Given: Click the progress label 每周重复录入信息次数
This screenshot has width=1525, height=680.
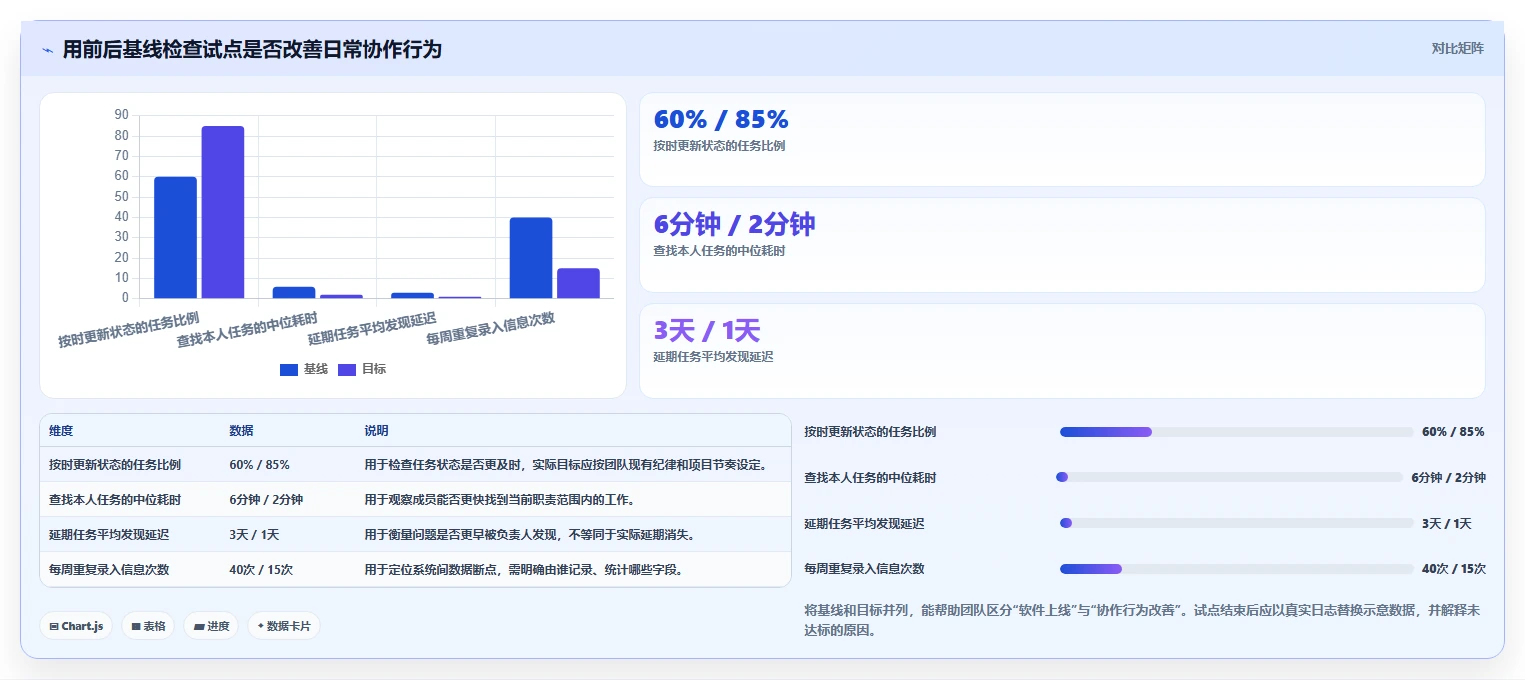Looking at the screenshot, I should 864,569.
